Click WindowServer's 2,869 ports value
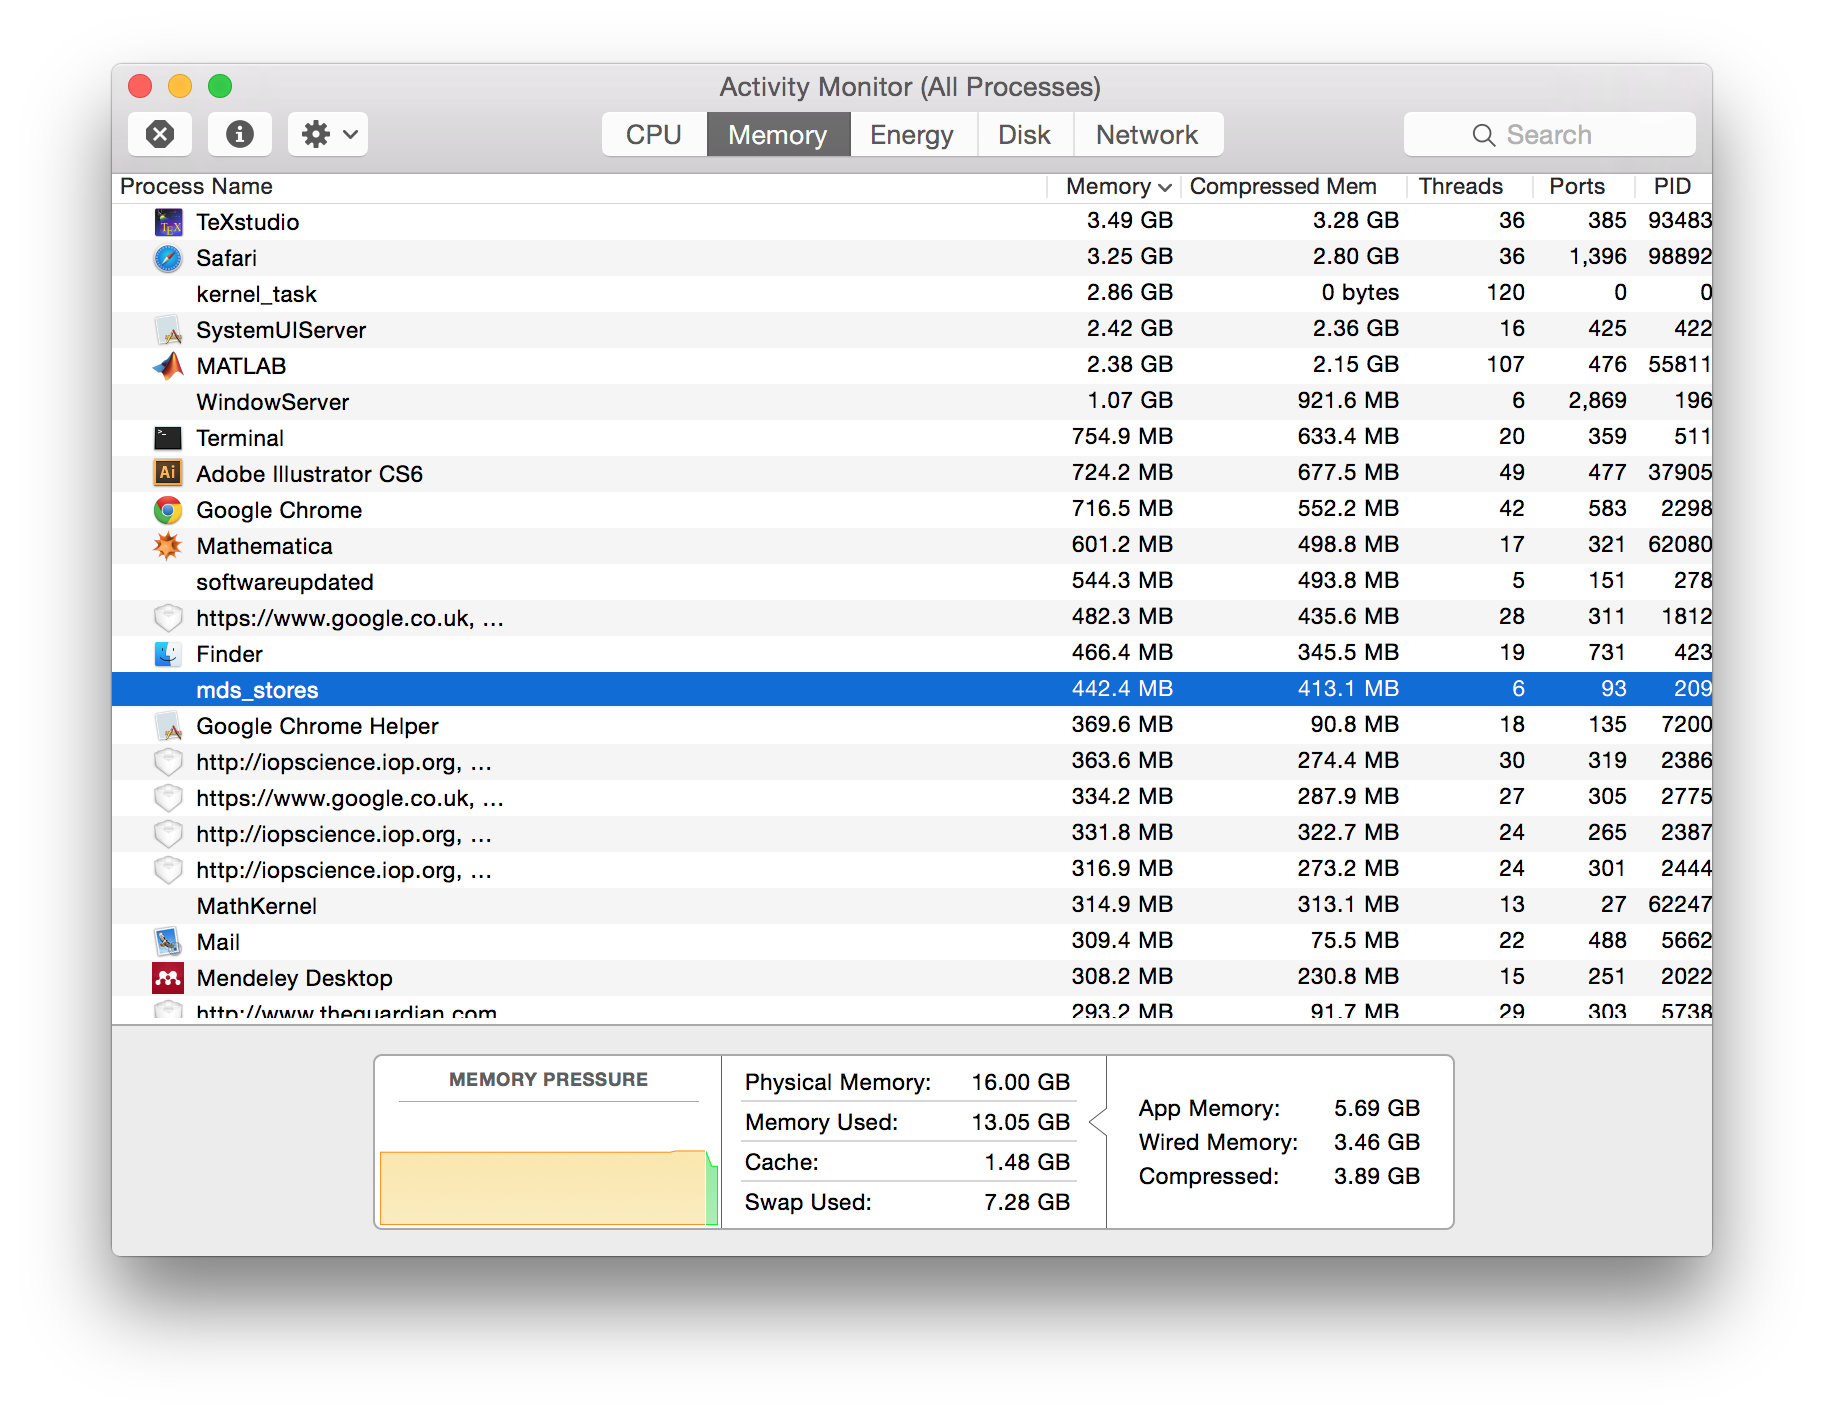This screenshot has height=1416, width=1824. tap(1597, 400)
